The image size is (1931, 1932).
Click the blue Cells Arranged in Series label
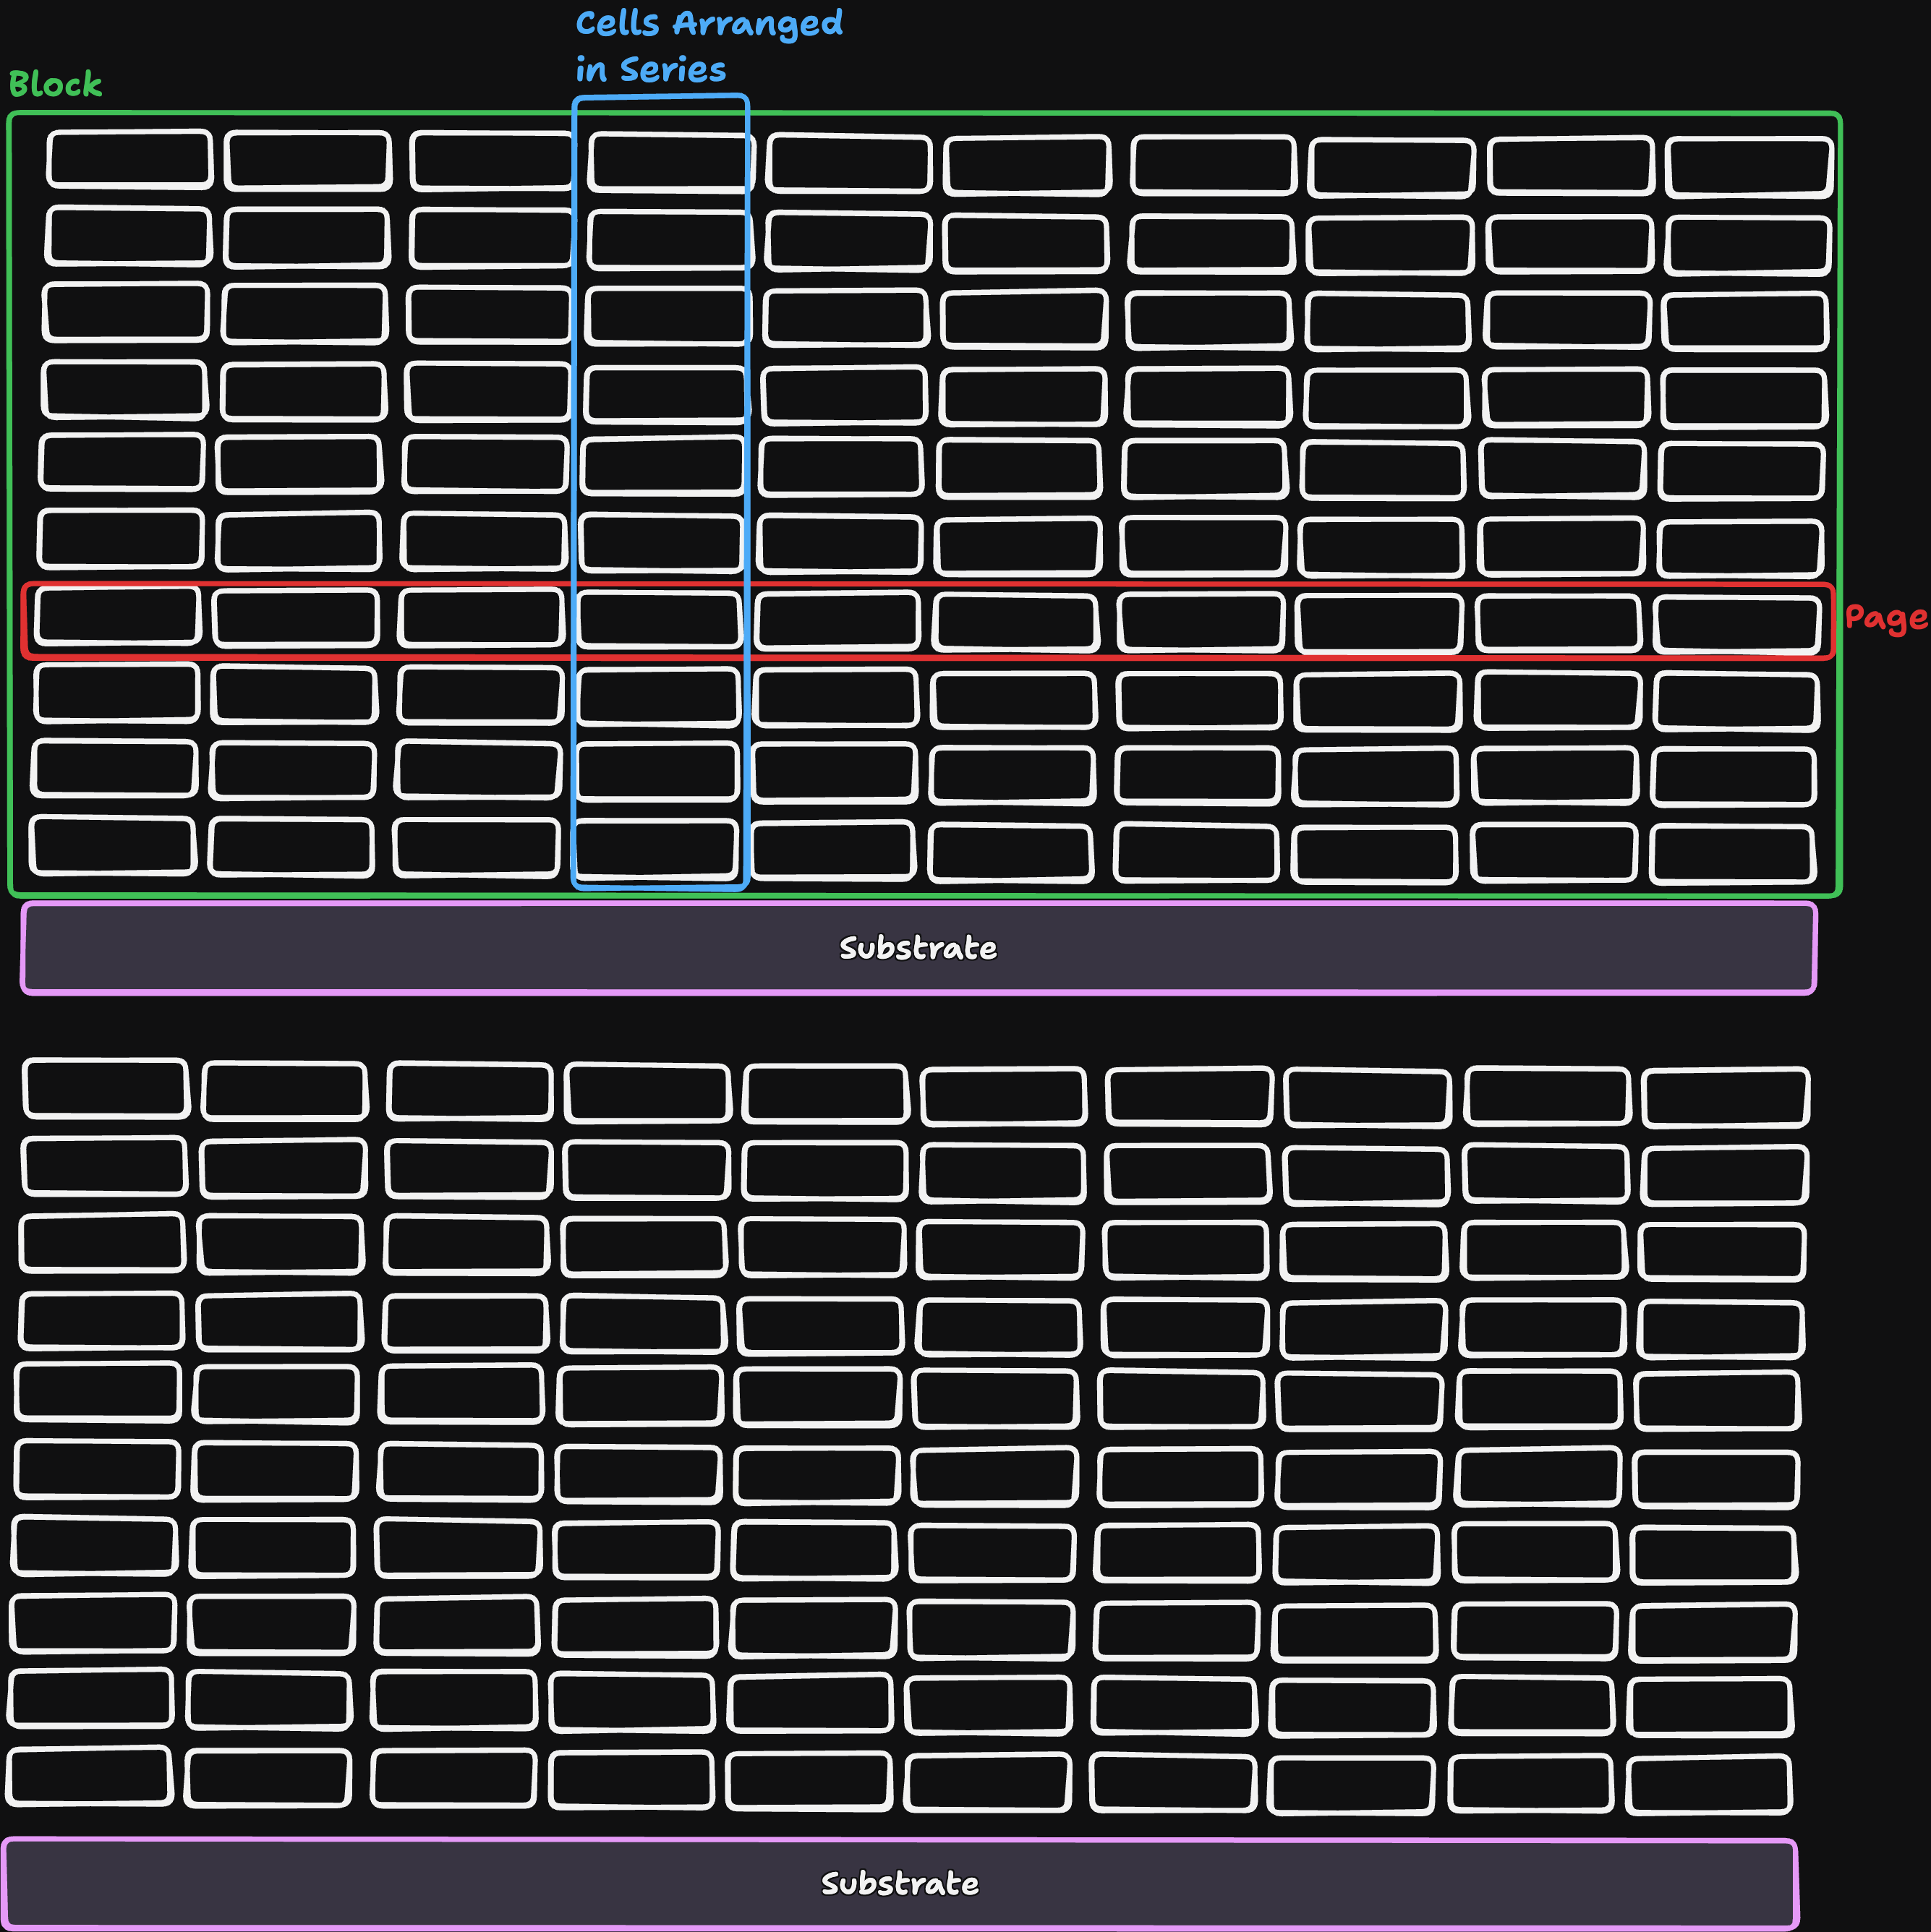[x=709, y=46]
